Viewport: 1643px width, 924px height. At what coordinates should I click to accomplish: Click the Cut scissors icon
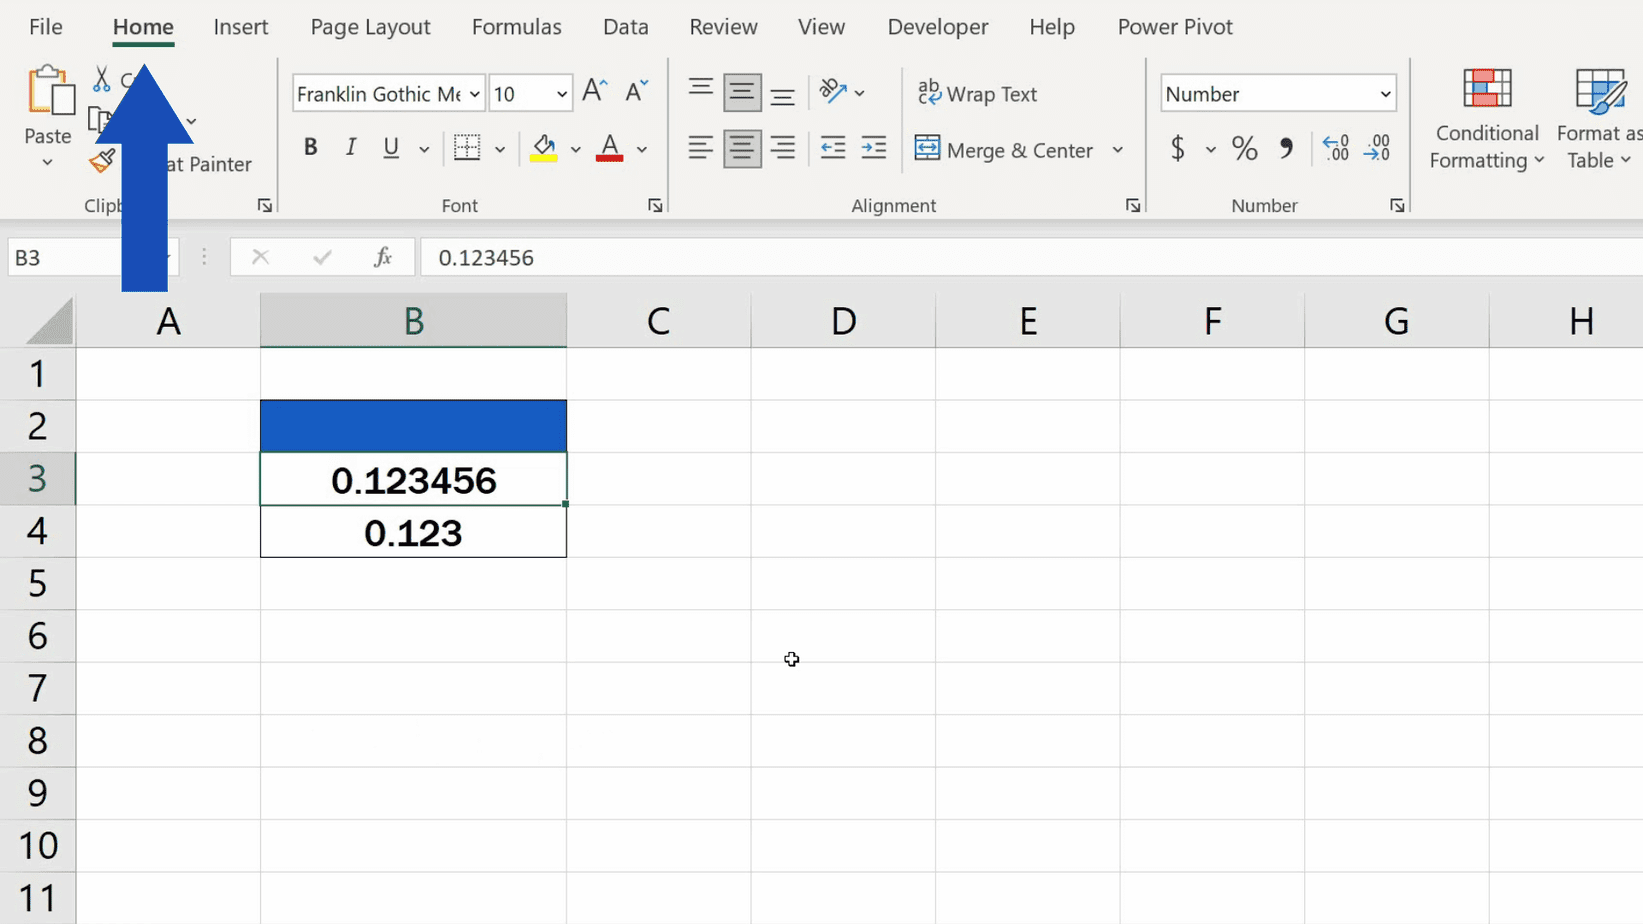100,76
